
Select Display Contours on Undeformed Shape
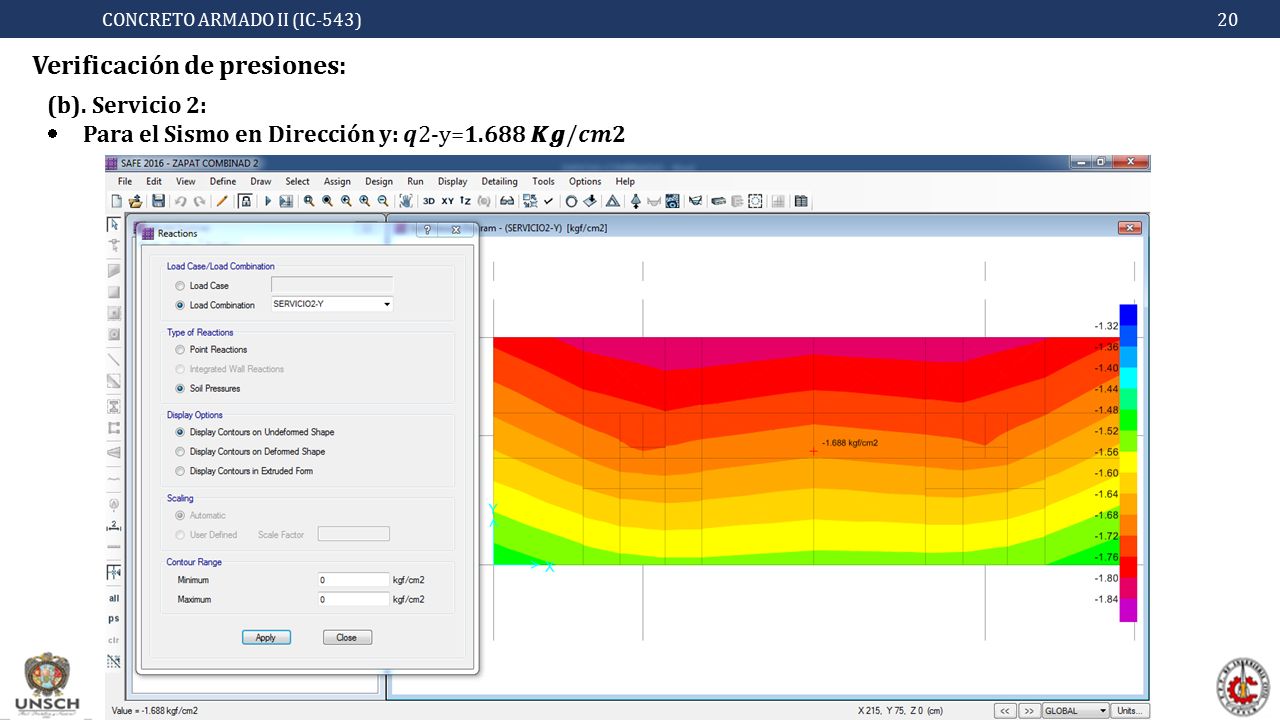click(x=180, y=432)
